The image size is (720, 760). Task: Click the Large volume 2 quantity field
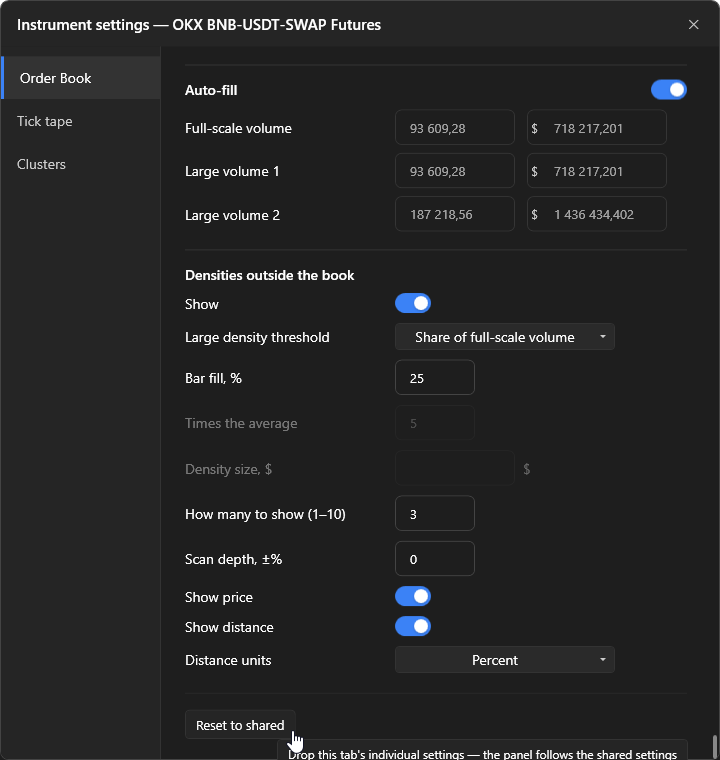point(455,214)
